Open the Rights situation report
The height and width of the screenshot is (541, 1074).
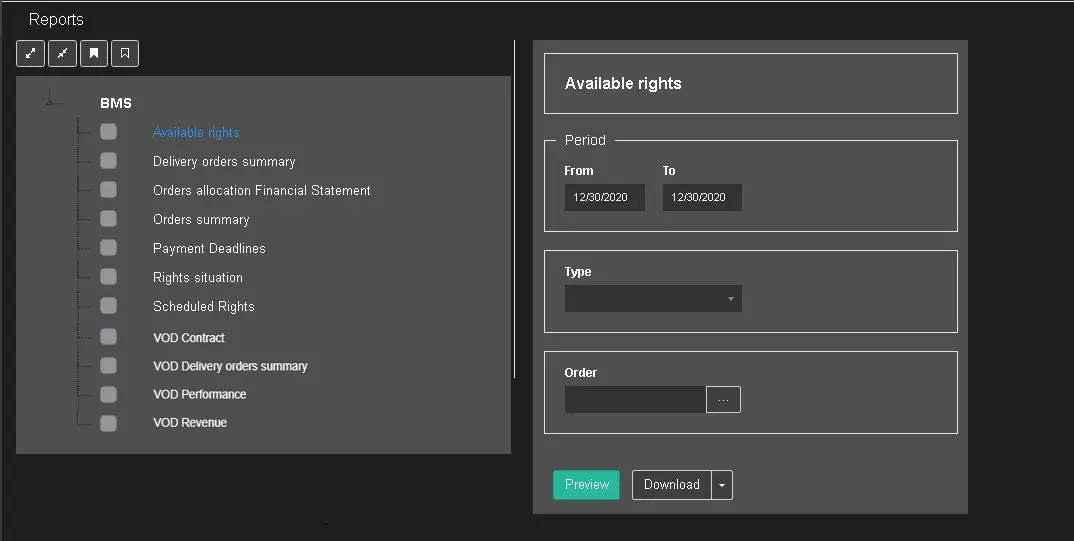click(198, 278)
